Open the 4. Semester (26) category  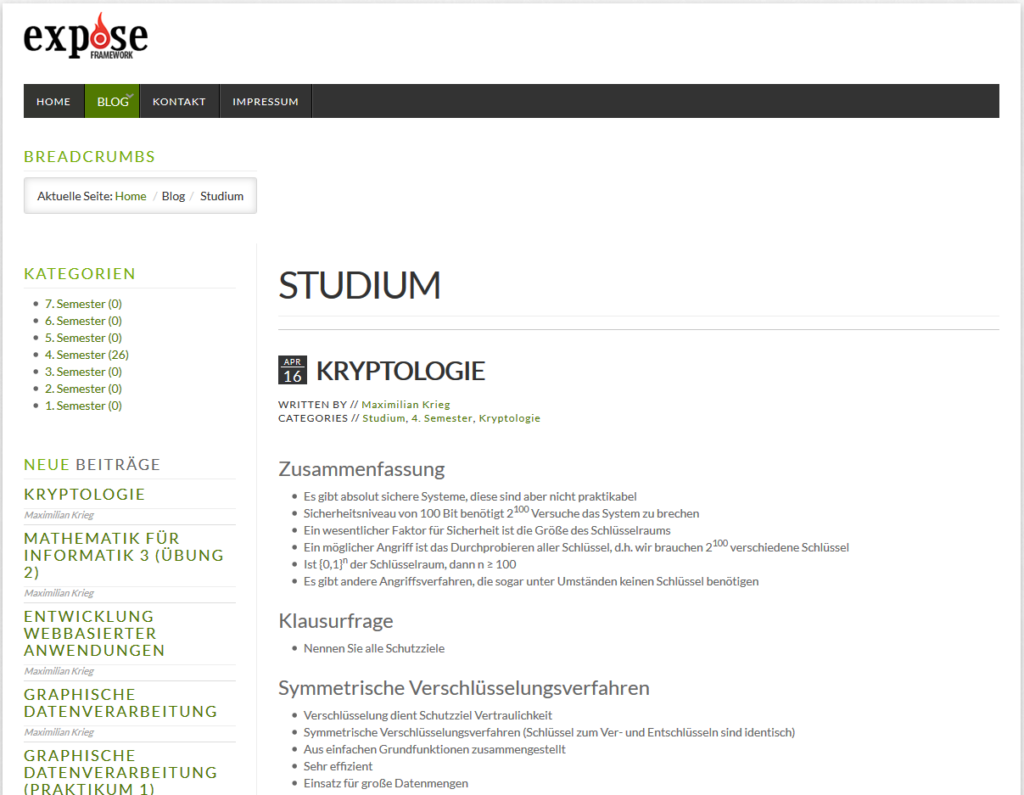pos(86,355)
